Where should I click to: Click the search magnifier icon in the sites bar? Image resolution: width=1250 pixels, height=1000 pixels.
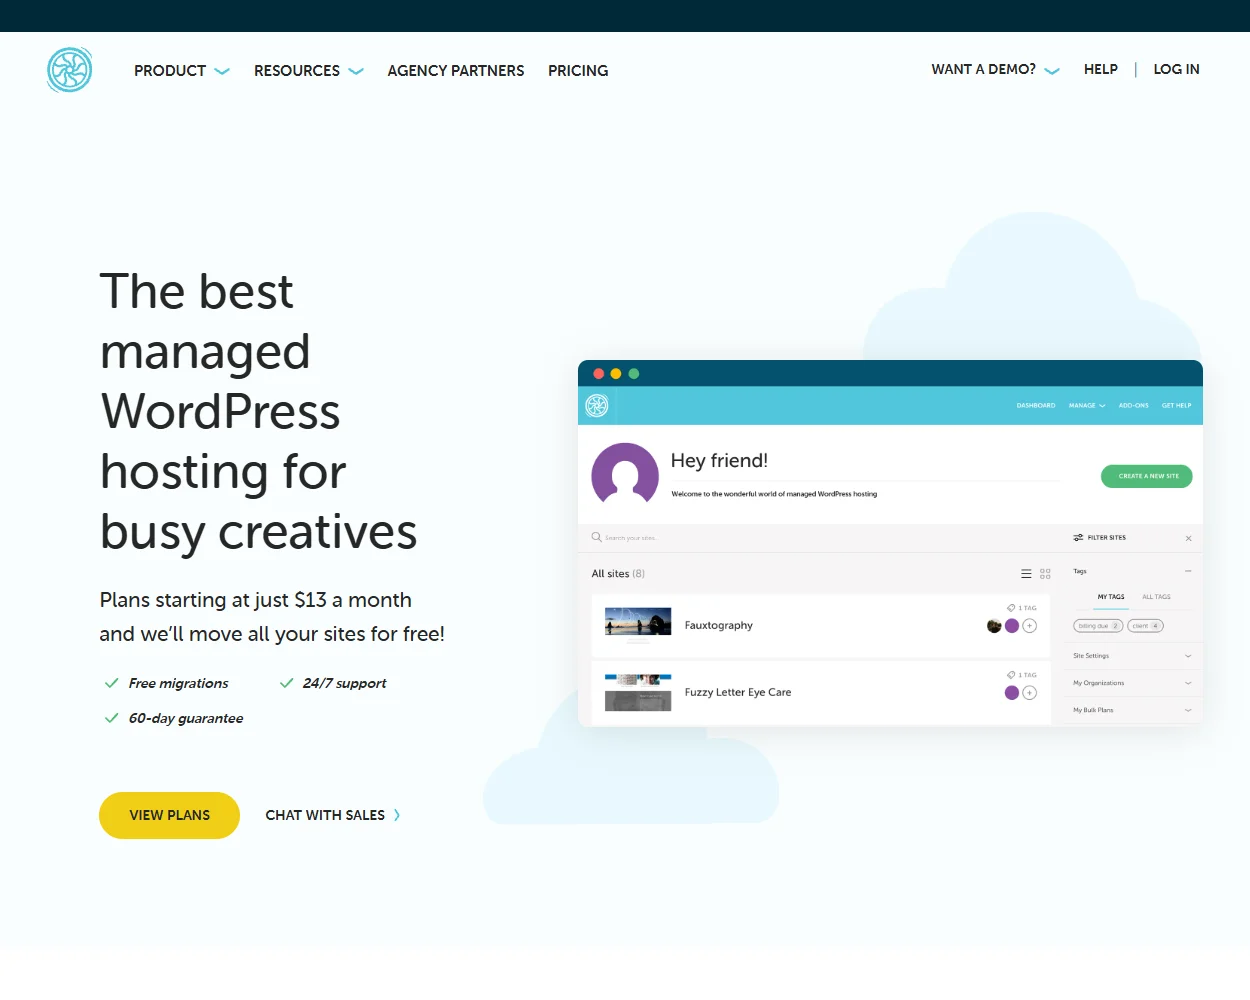click(597, 537)
